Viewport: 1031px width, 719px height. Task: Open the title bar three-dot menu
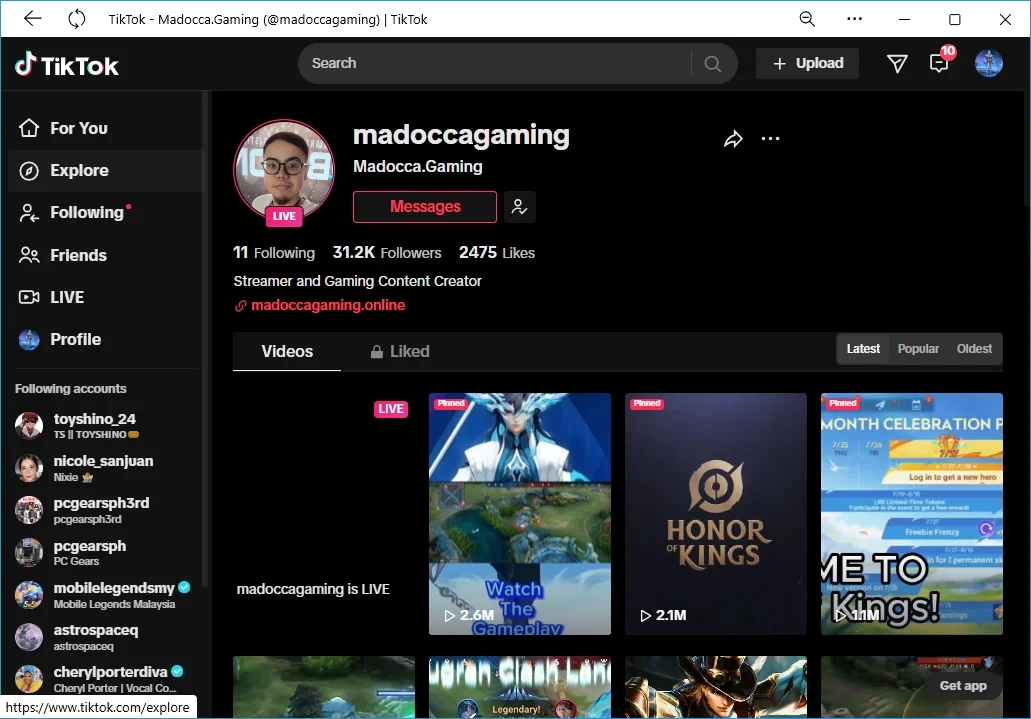click(854, 18)
